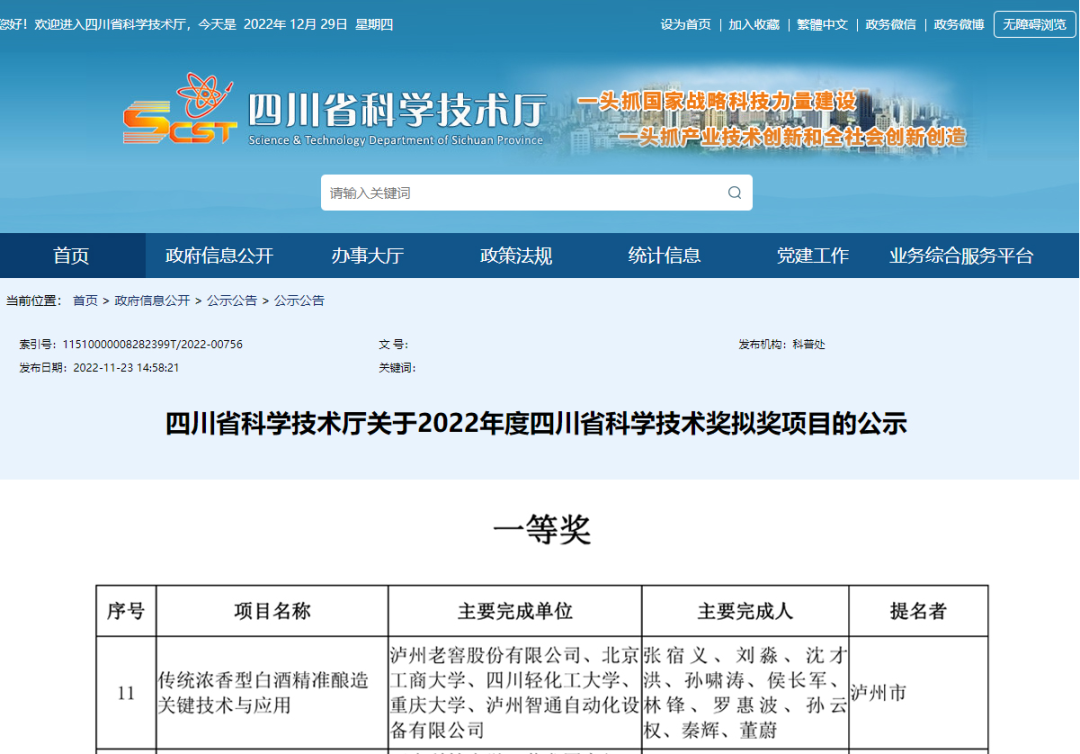
Task: Open 业务综合服务平台 portal
Action: pyautogui.click(x=963, y=255)
